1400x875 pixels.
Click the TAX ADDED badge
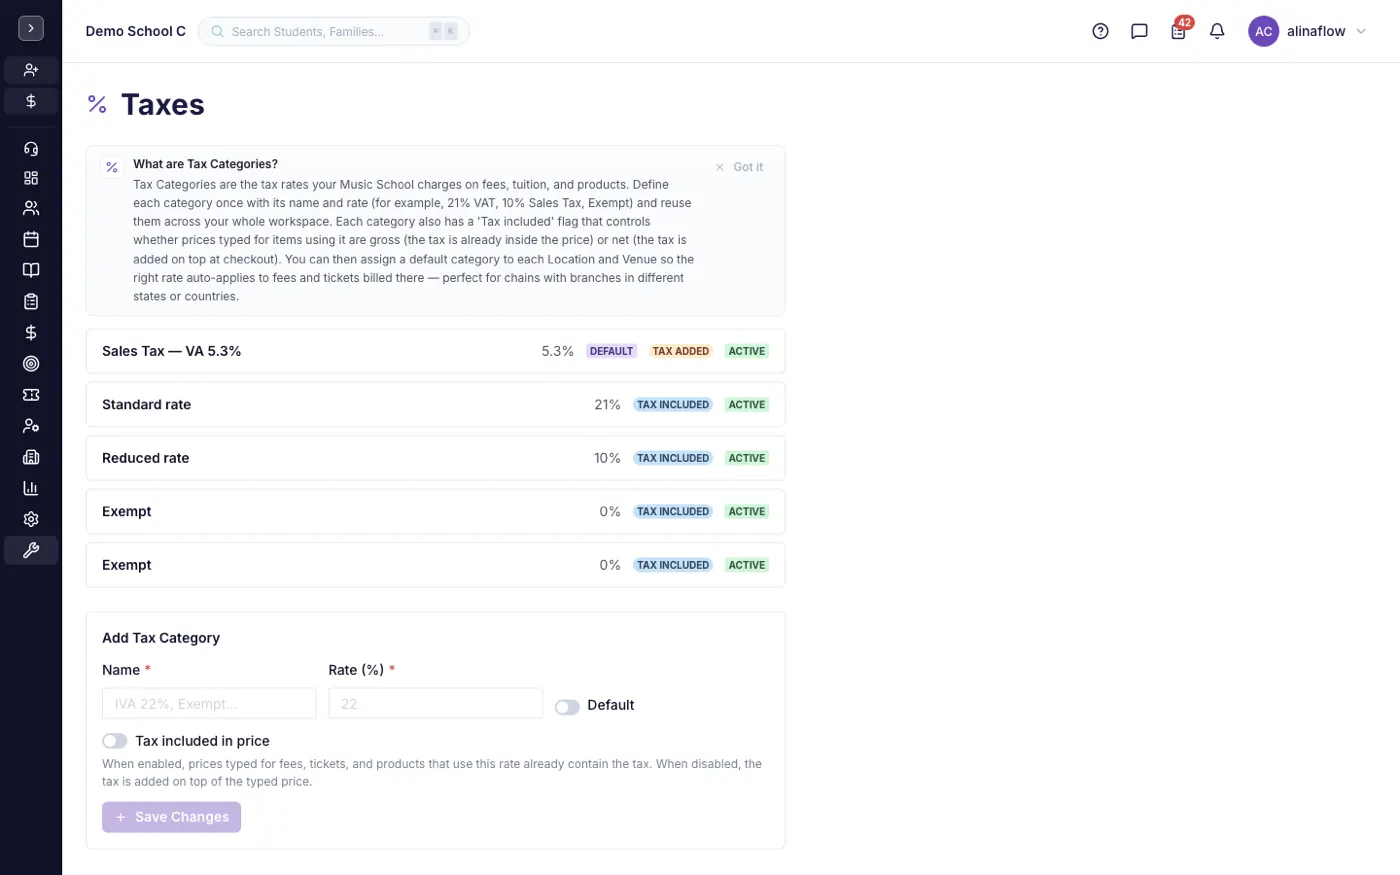pos(681,351)
